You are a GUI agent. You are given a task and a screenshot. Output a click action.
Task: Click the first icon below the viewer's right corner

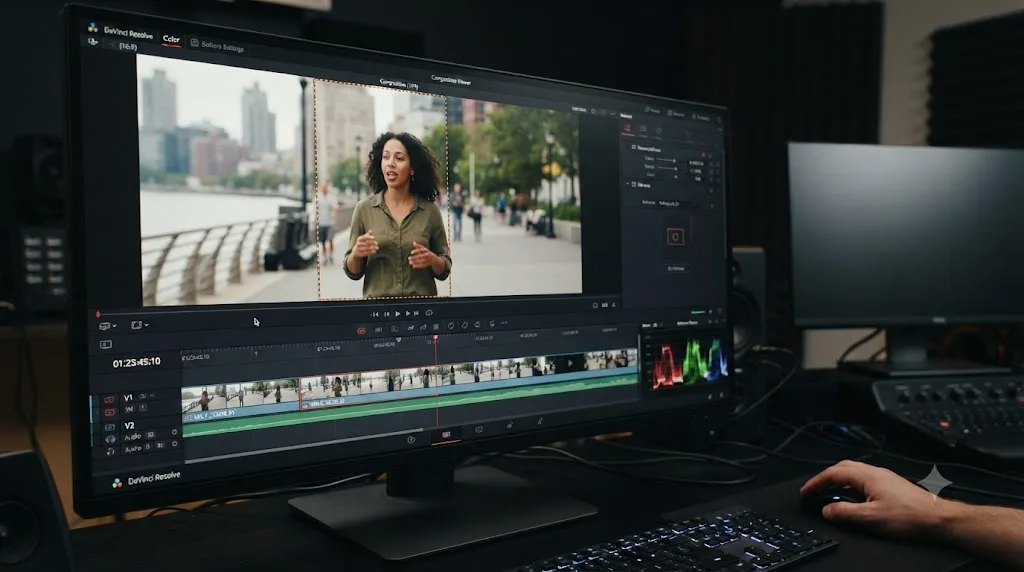595,305
